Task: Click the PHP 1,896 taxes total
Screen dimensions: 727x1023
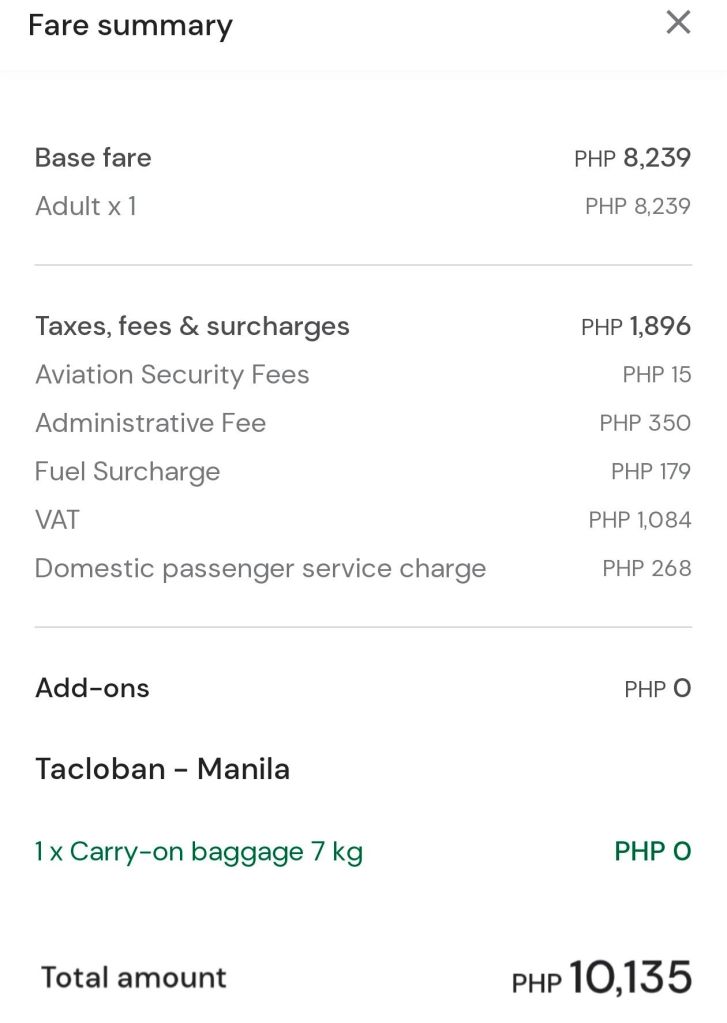Action: click(636, 326)
